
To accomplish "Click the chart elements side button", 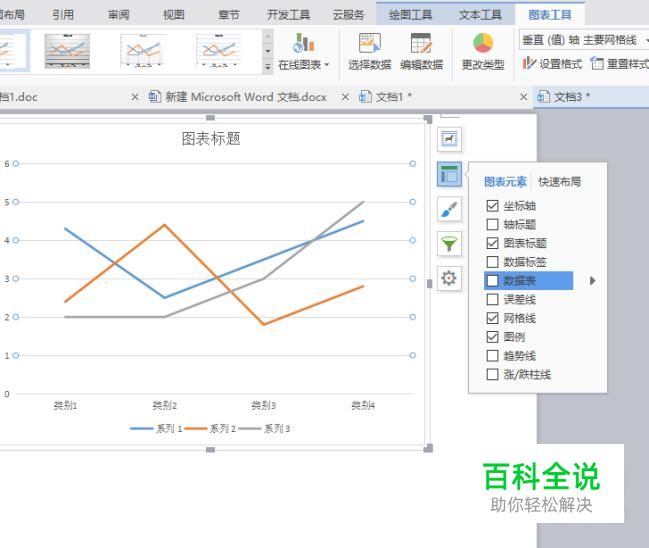I will tap(449, 174).
